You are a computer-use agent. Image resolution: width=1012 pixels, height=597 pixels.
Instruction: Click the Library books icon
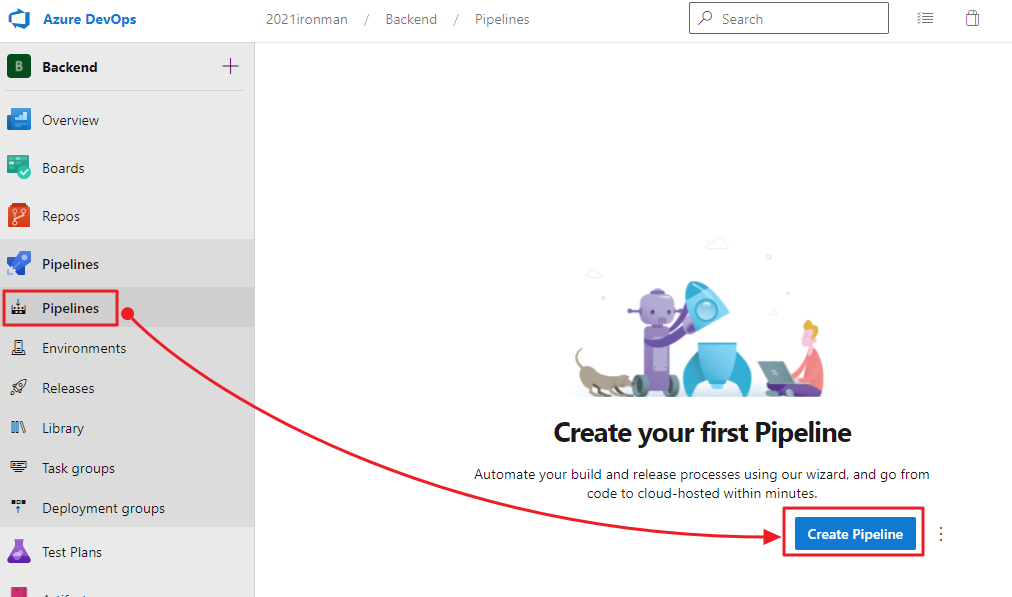(19, 427)
